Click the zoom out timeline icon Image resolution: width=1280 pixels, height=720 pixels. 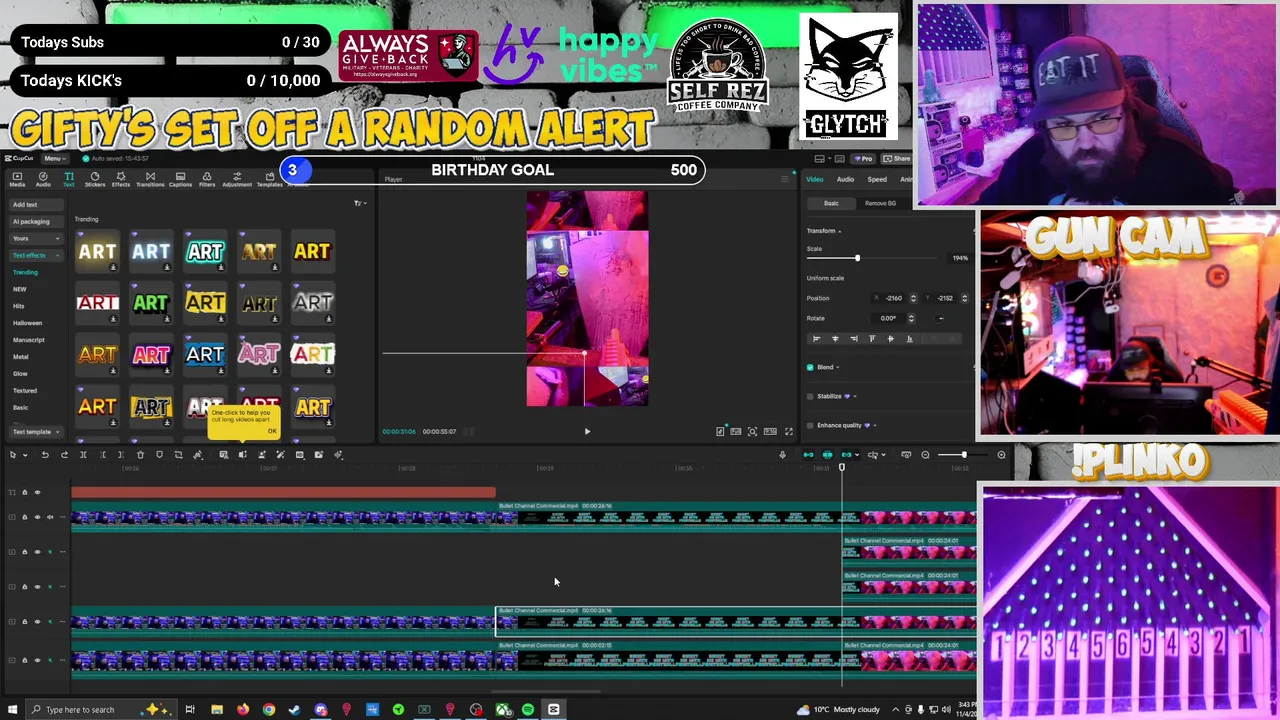pos(925,455)
